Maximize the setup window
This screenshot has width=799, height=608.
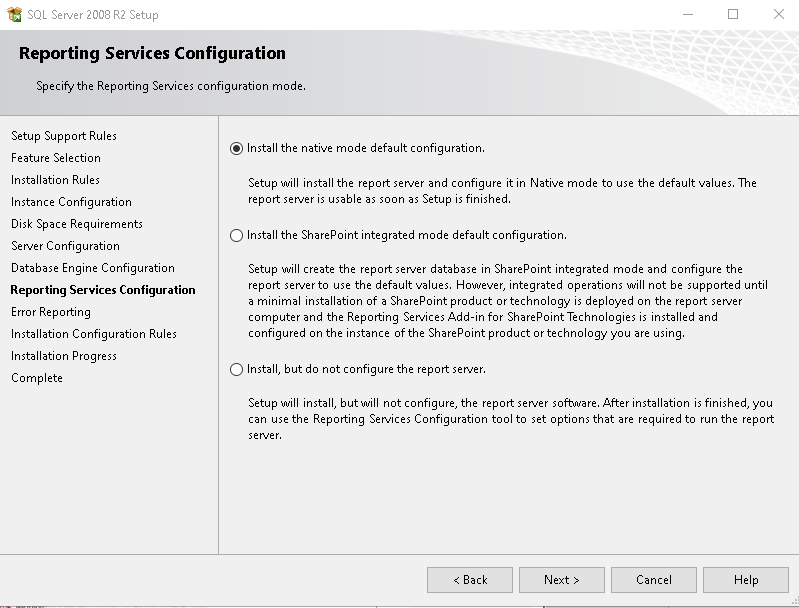(733, 14)
